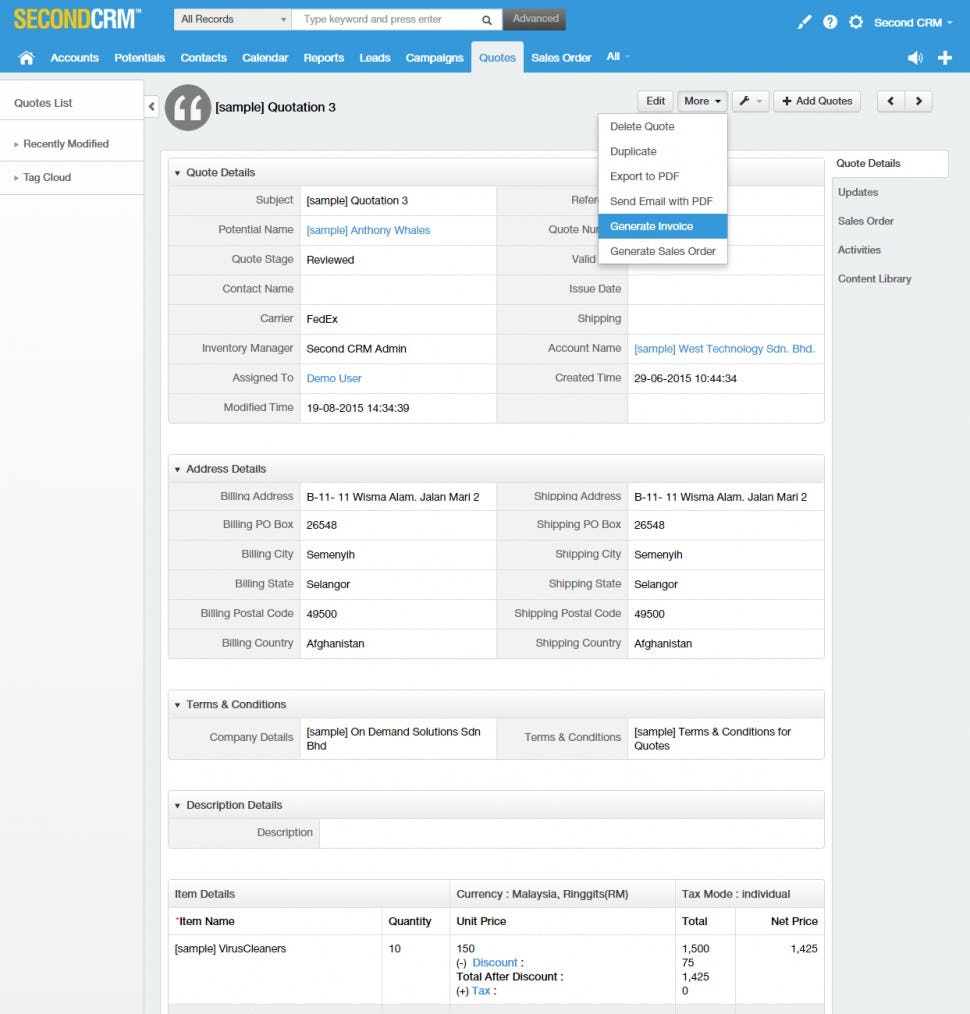Open the quick create plus icon
This screenshot has height=1014, width=970.
944,57
